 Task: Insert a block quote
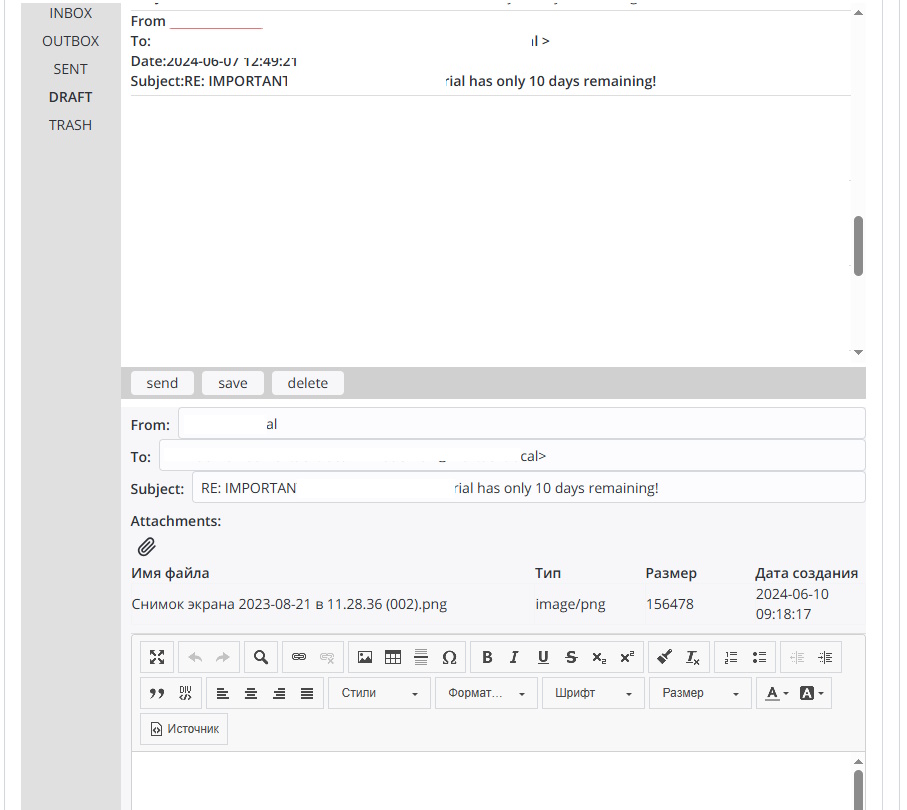pos(156,693)
